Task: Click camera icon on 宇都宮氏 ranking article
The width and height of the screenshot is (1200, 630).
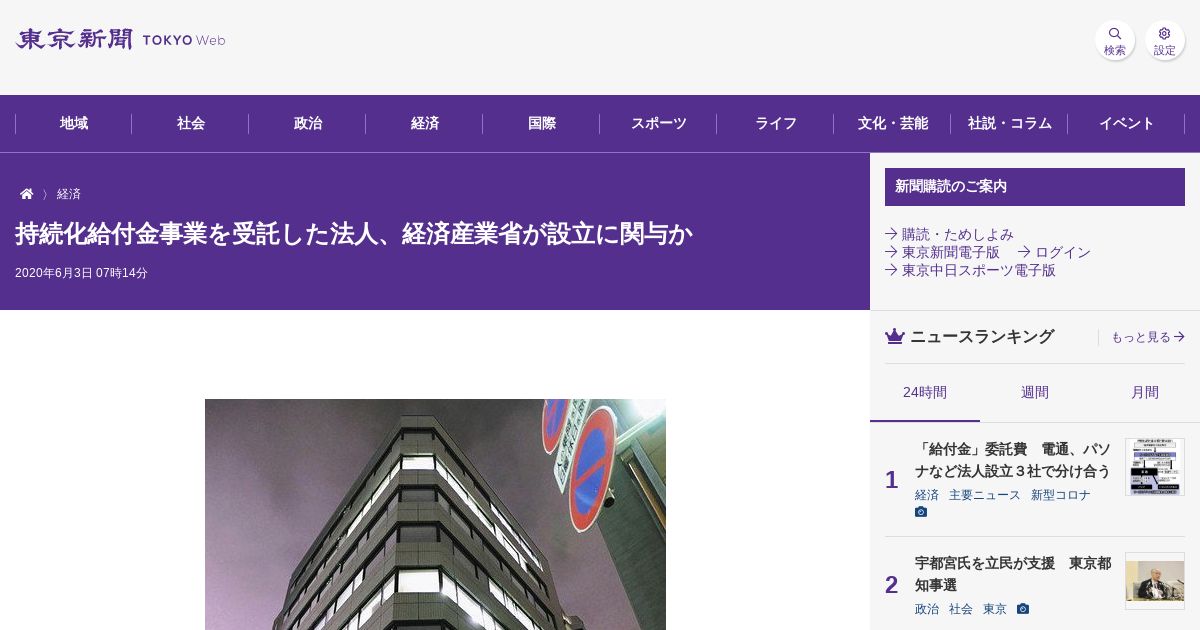Action: pyautogui.click(x=1023, y=609)
